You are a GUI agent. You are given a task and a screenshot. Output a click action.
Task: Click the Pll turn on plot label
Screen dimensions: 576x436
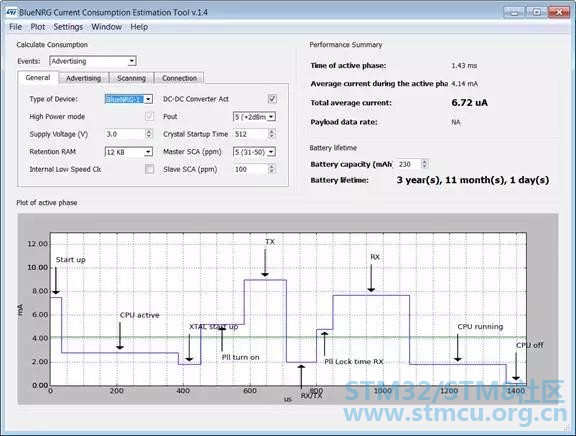tap(240, 357)
